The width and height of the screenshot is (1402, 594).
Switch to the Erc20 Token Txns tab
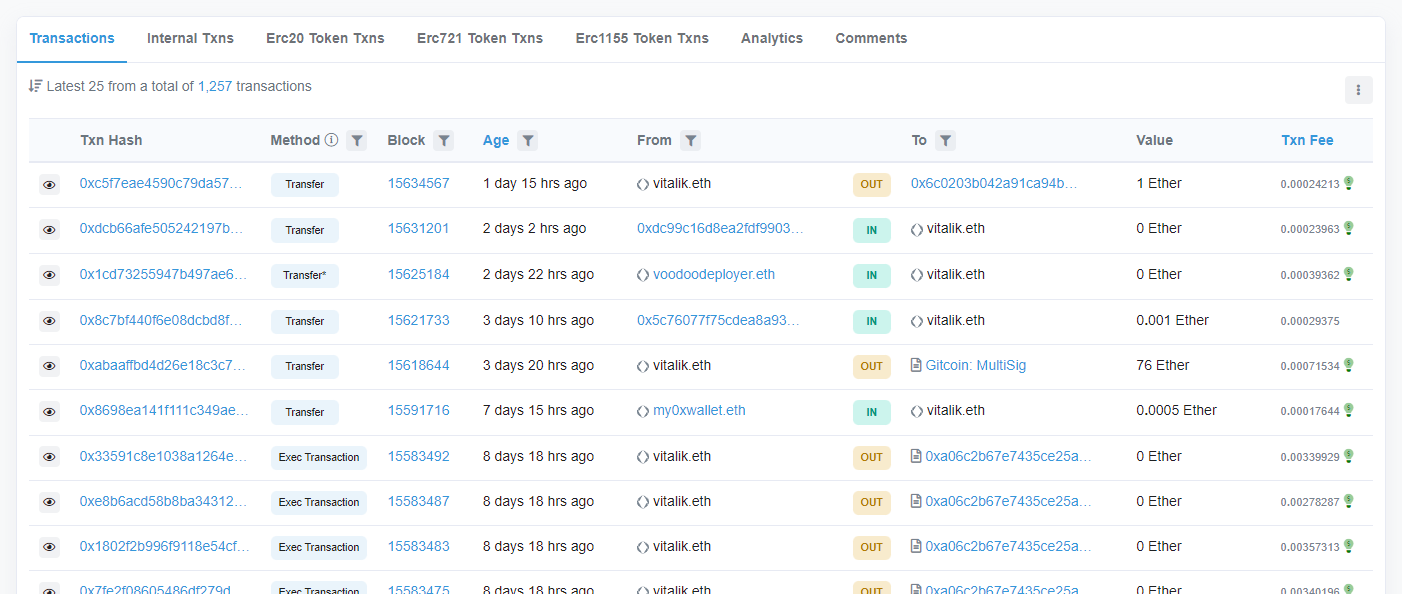pos(325,38)
